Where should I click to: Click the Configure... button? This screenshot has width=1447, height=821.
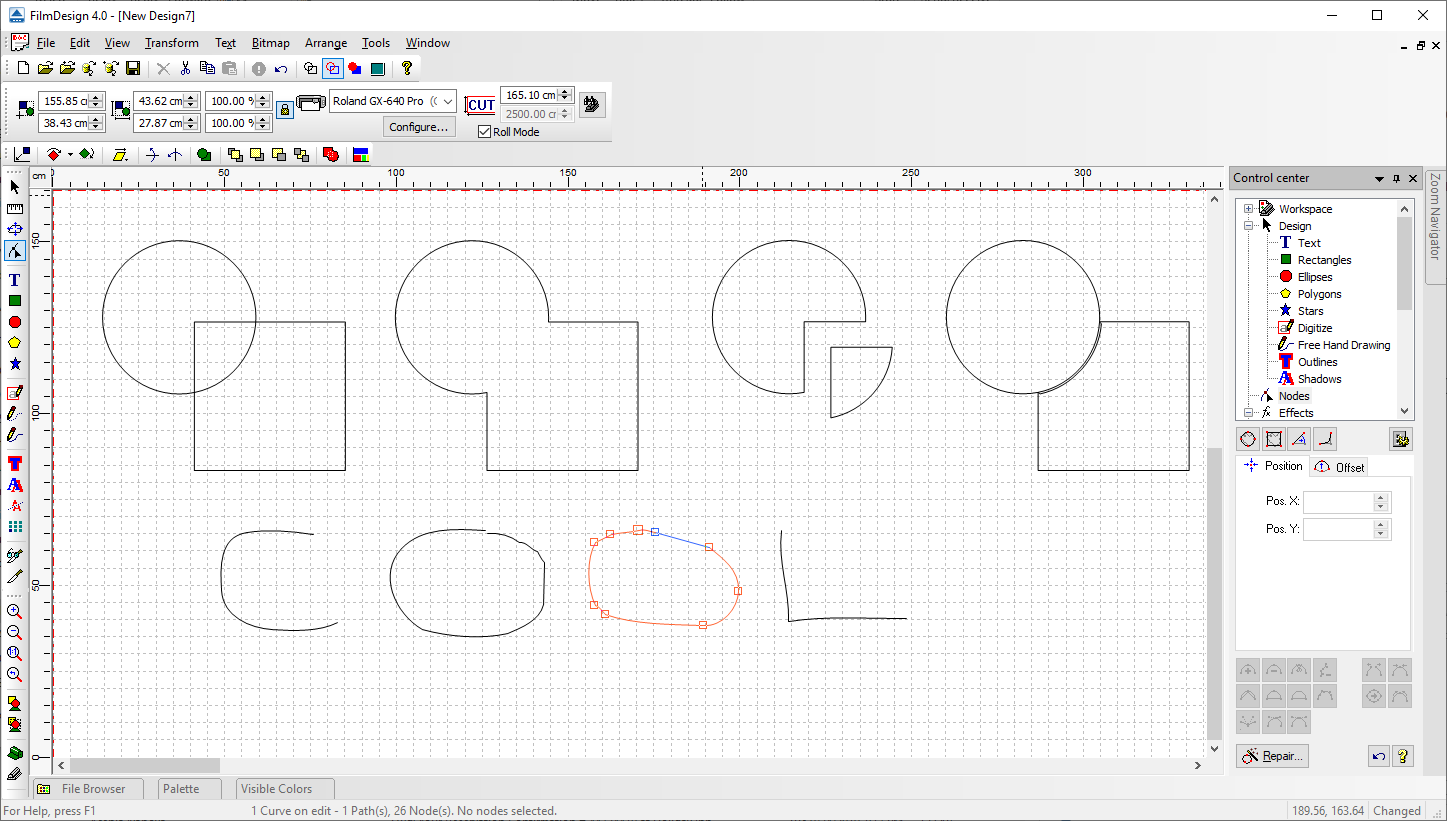pos(419,127)
